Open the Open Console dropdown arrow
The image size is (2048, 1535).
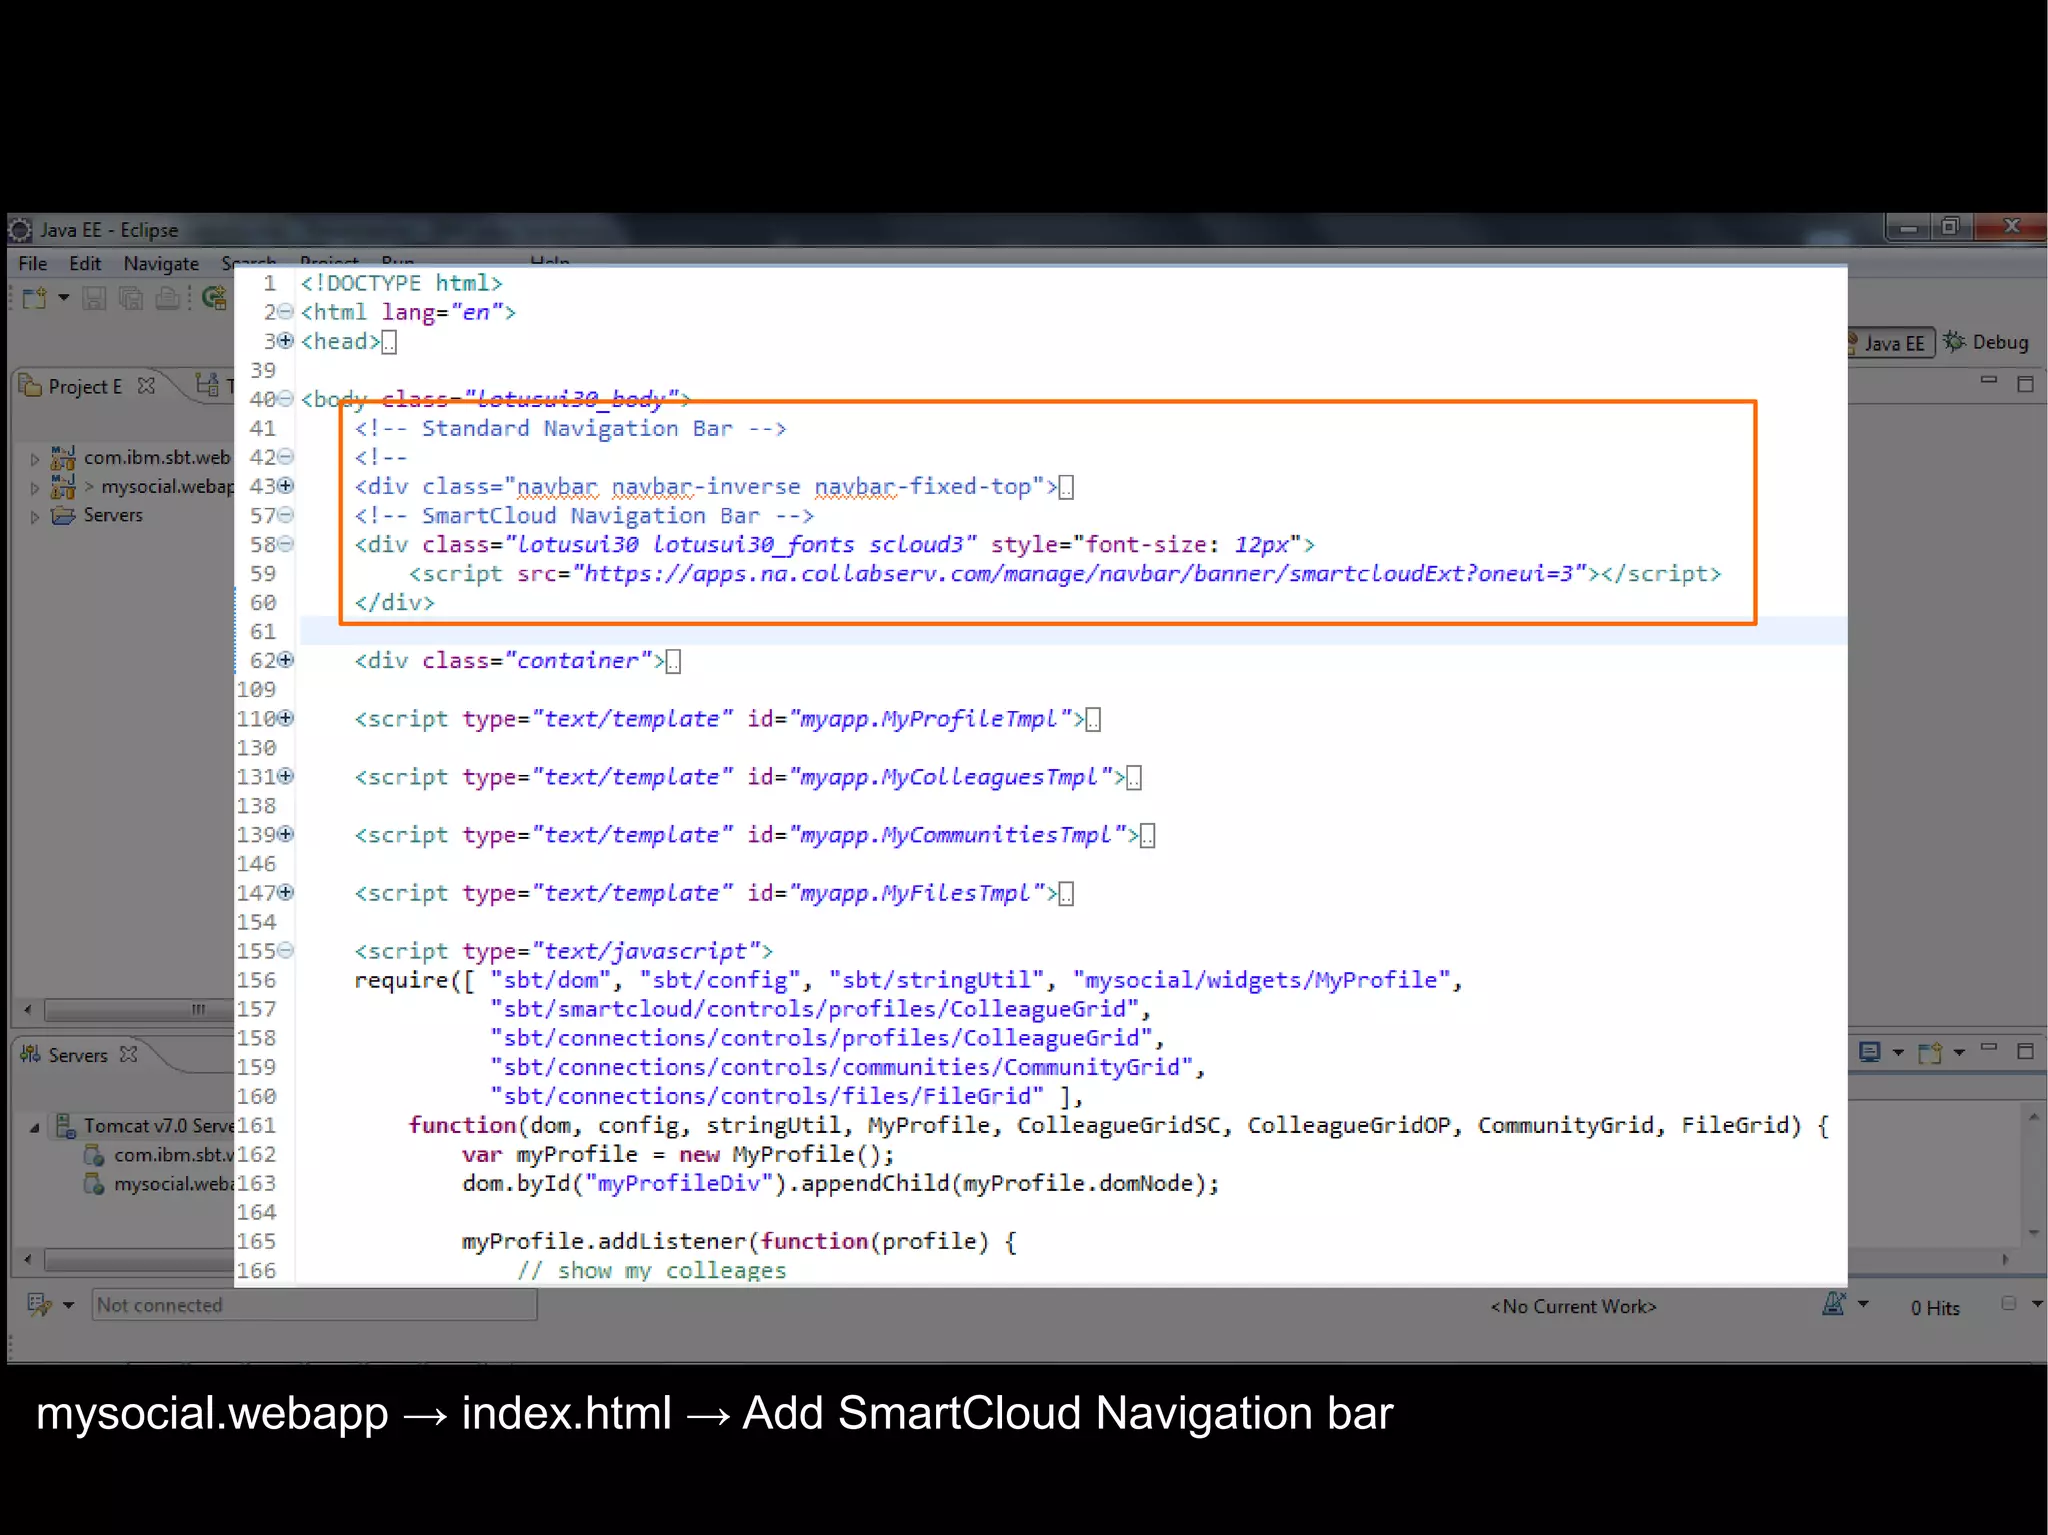pos(1959,1052)
